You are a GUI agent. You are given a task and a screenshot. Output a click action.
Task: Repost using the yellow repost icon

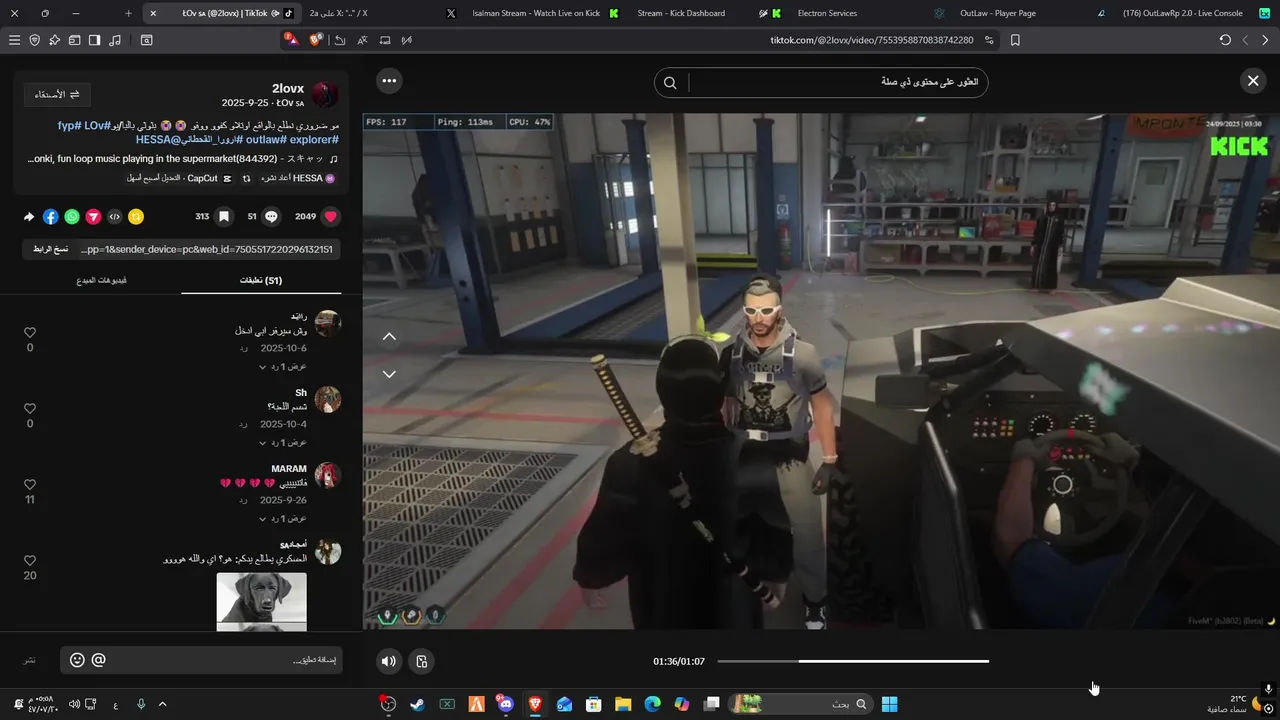click(x=136, y=216)
